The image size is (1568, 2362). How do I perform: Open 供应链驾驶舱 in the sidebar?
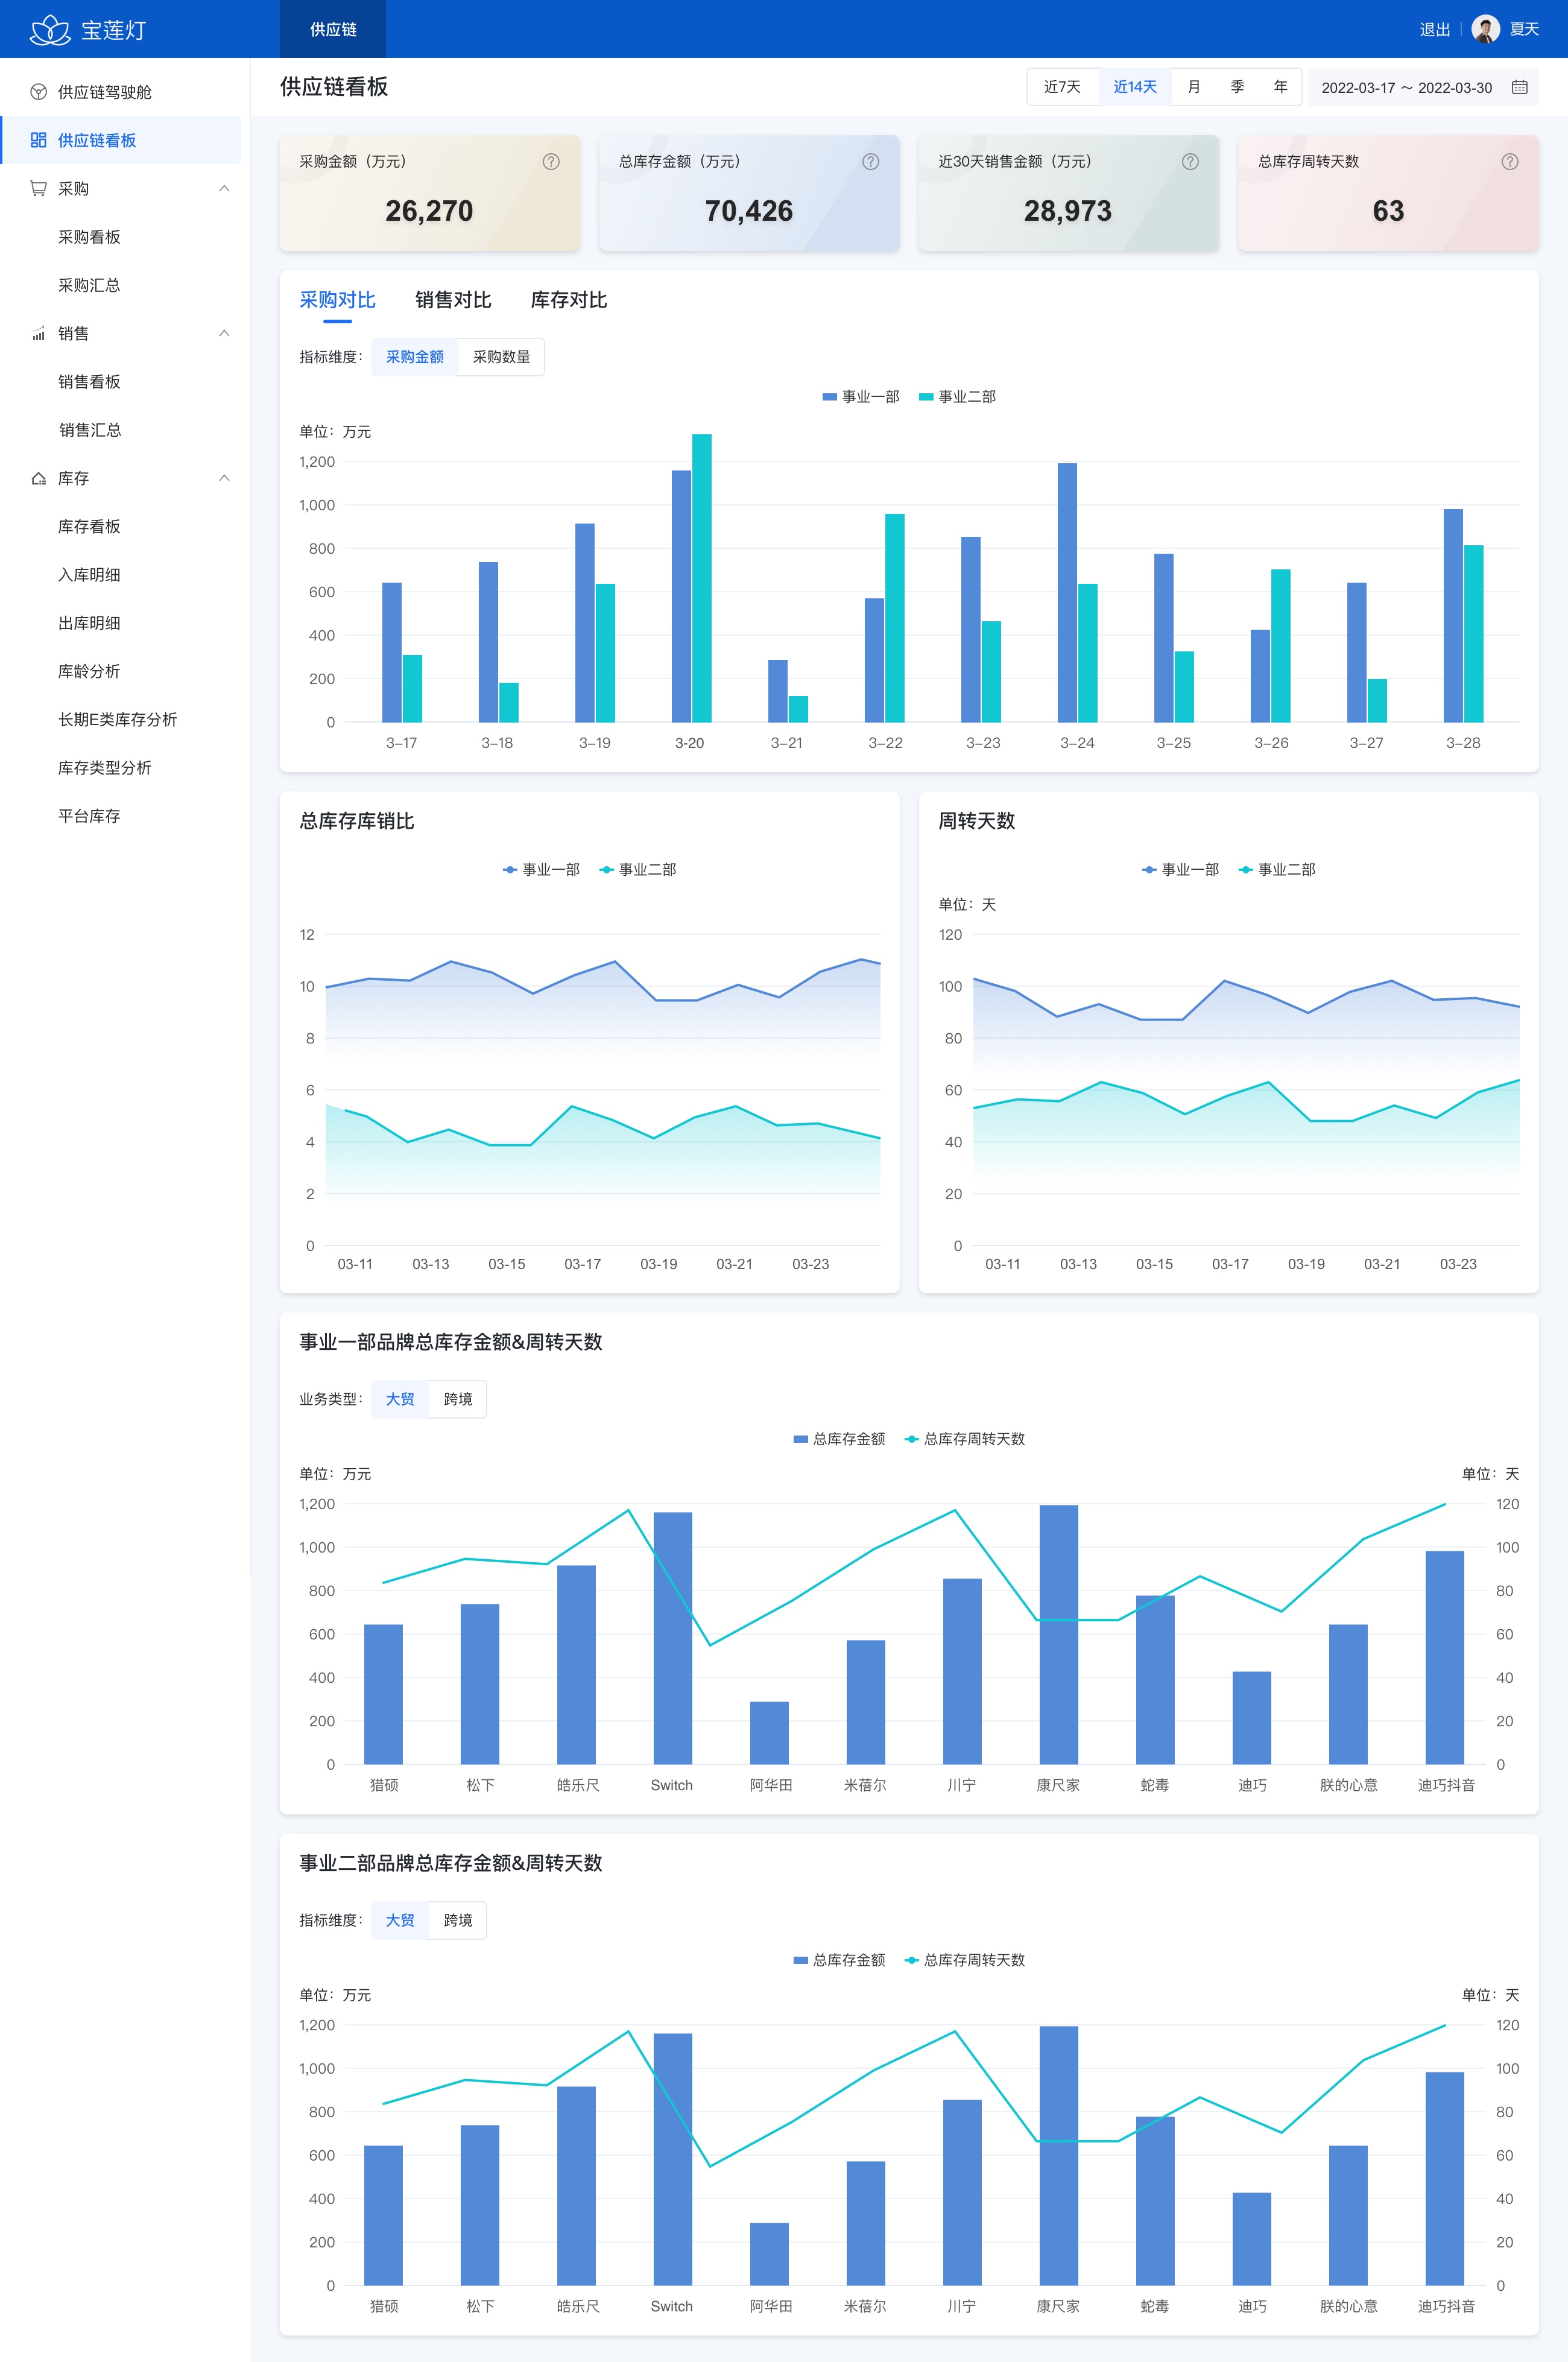pyautogui.click(x=121, y=92)
